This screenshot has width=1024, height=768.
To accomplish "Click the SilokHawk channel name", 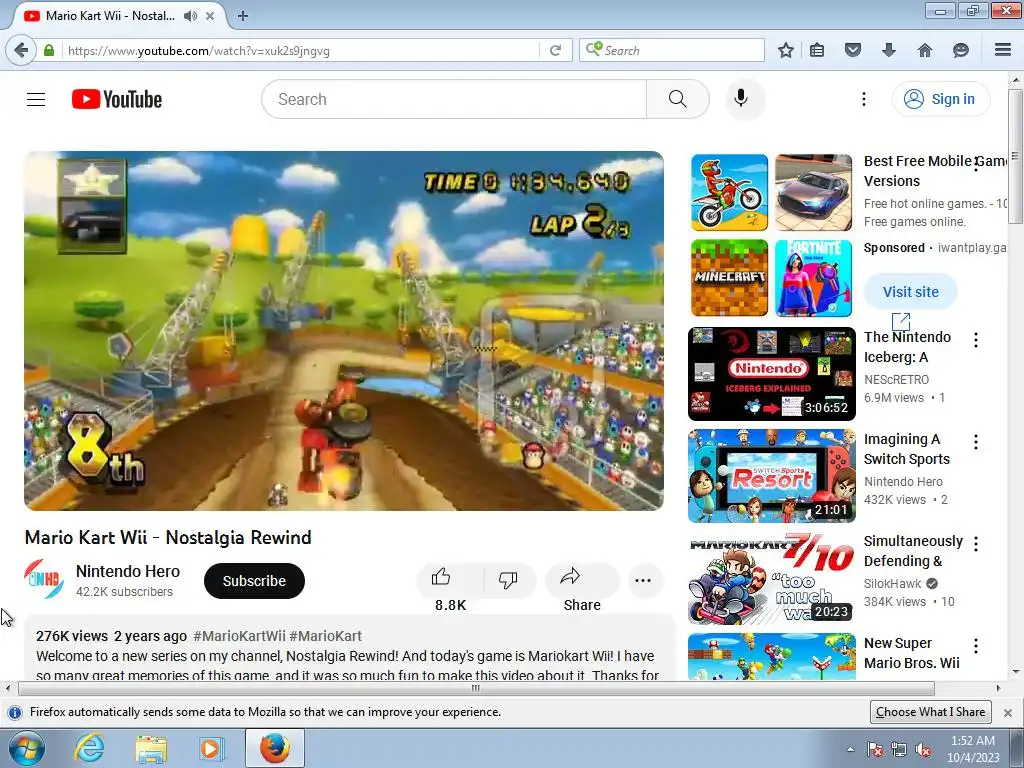I will [892, 584].
